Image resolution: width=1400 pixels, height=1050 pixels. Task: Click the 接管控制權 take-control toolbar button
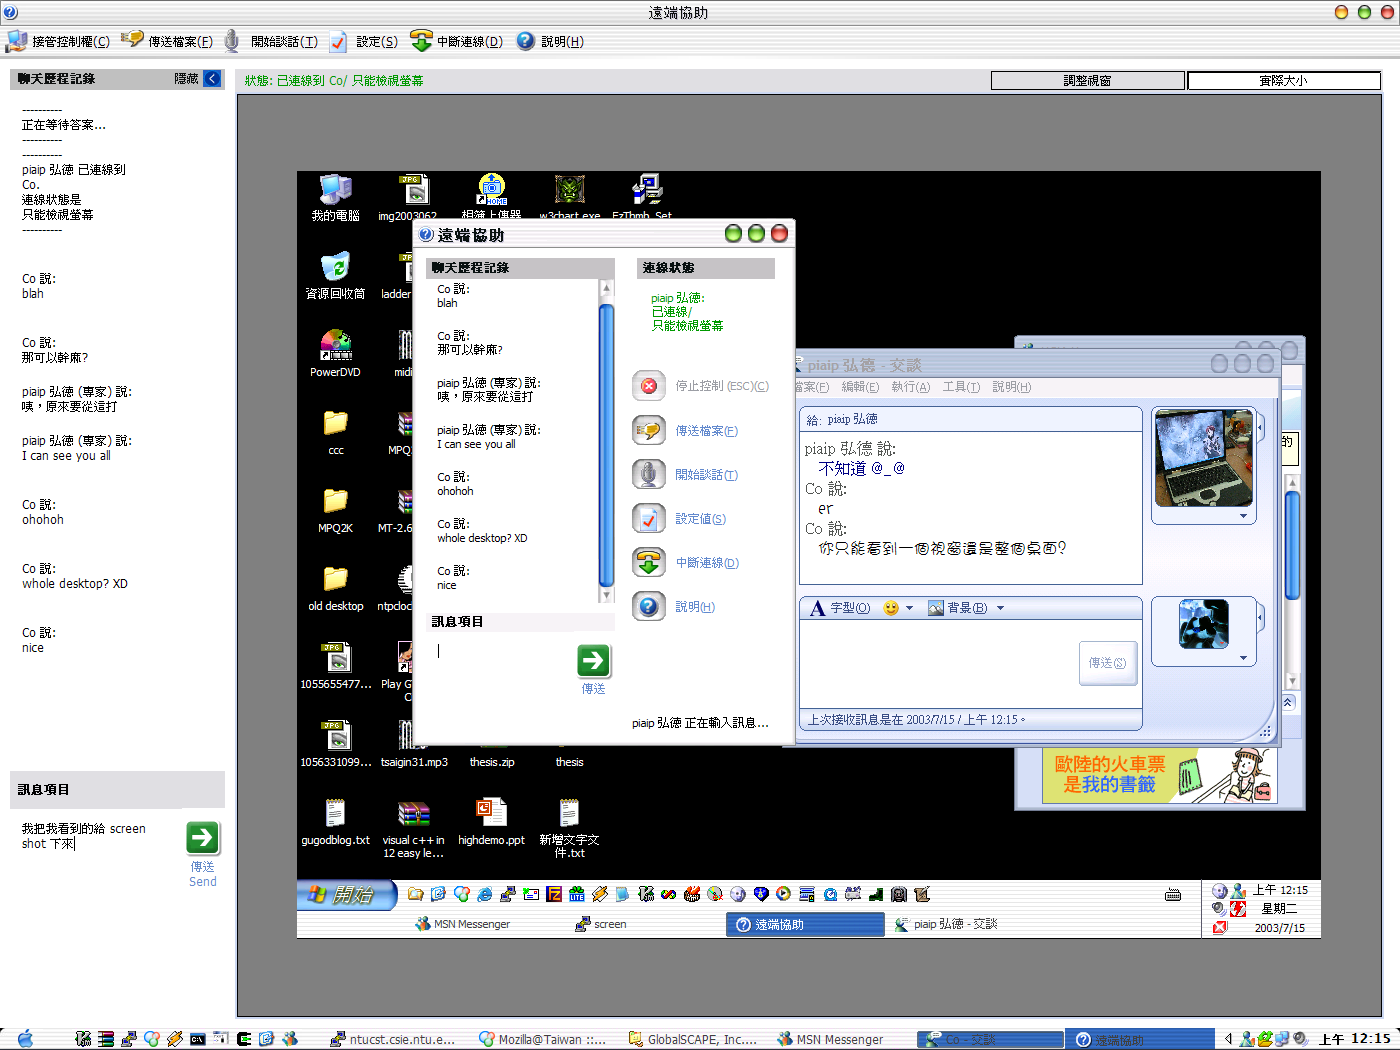(x=58, y=41)
